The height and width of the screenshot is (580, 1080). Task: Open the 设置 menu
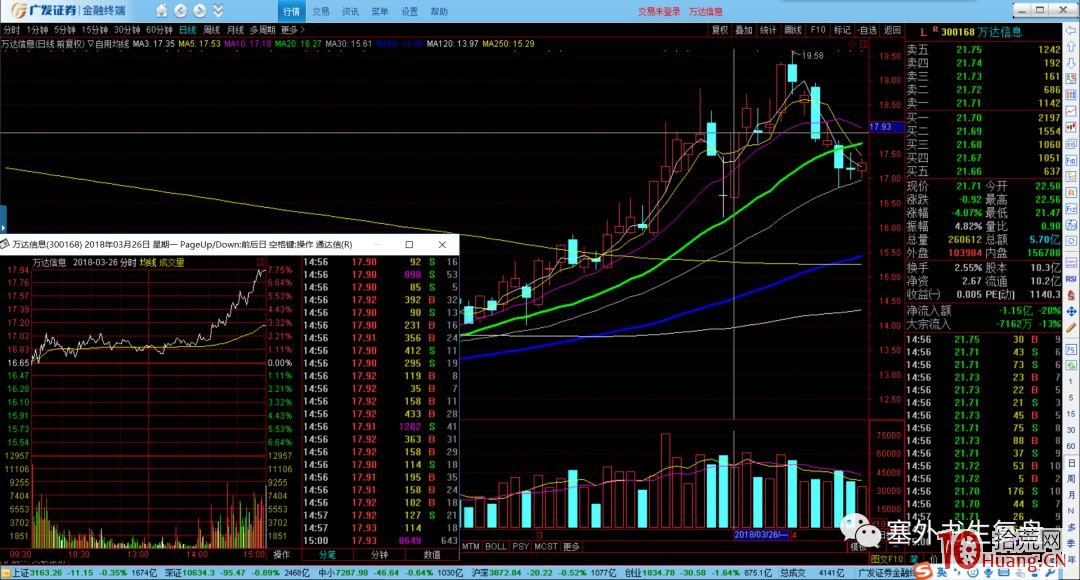410,12
